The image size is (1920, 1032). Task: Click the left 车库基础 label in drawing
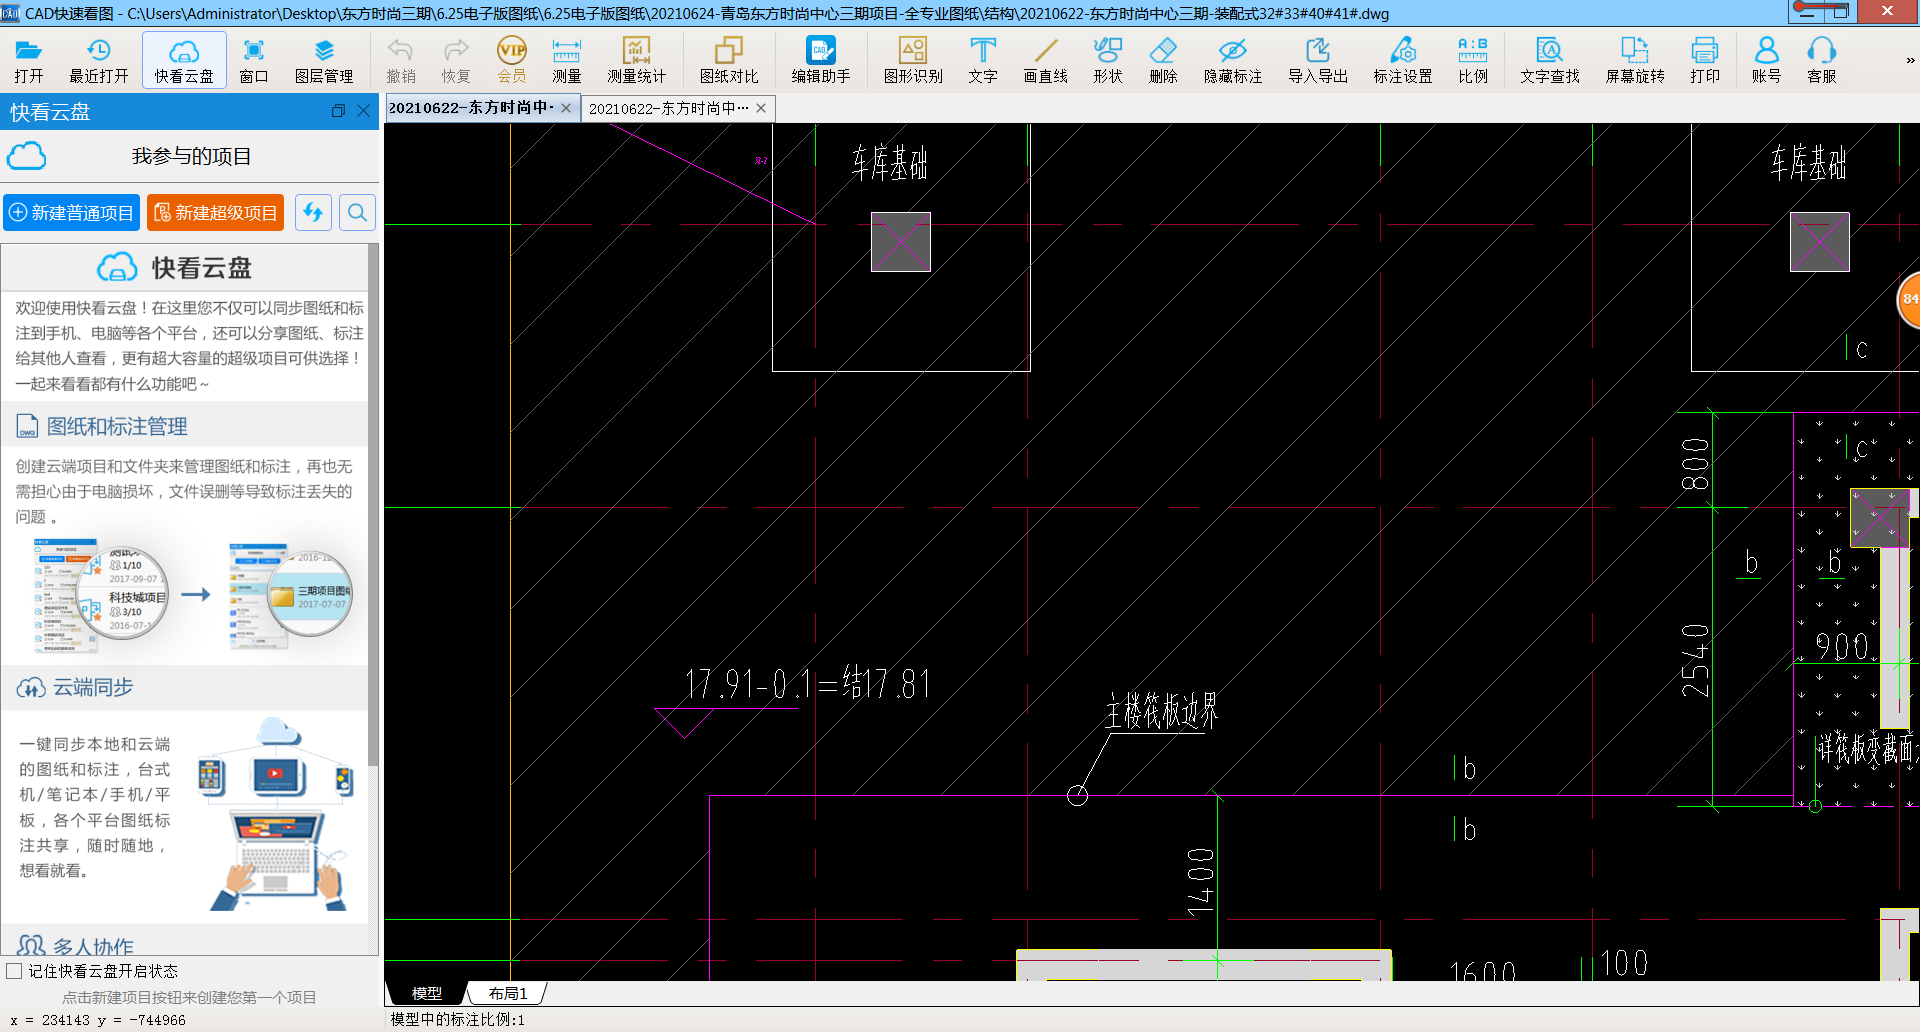(889, 162)
